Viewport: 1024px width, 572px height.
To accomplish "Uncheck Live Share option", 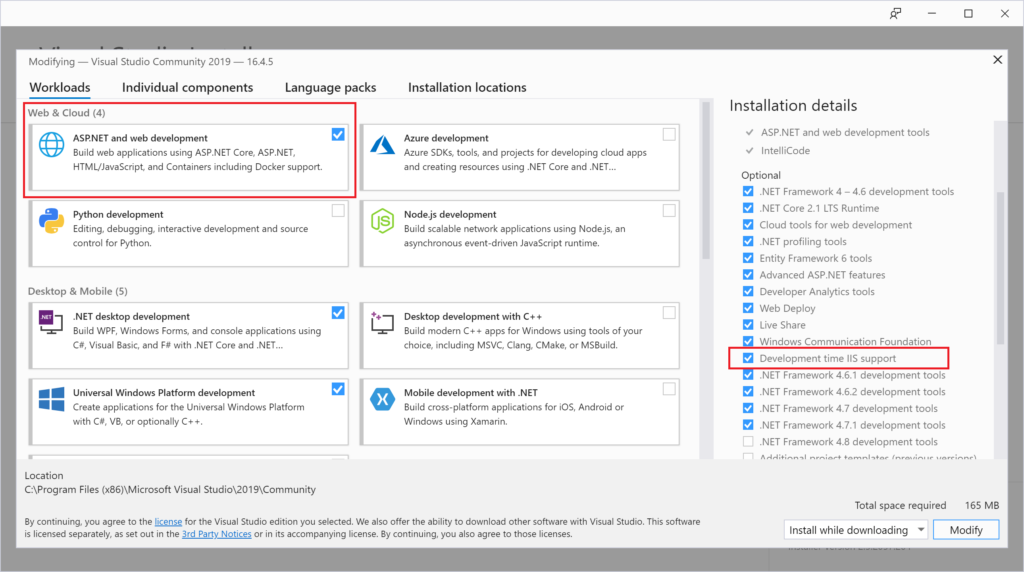I will [x=748, y=325].
